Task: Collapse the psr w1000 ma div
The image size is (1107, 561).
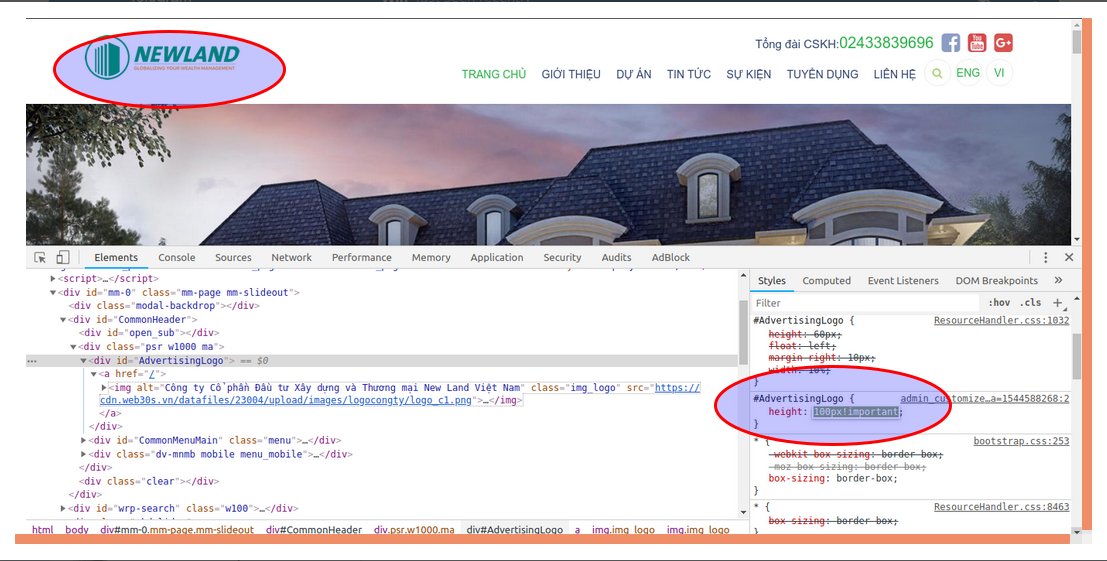Action: coord(73,347)
